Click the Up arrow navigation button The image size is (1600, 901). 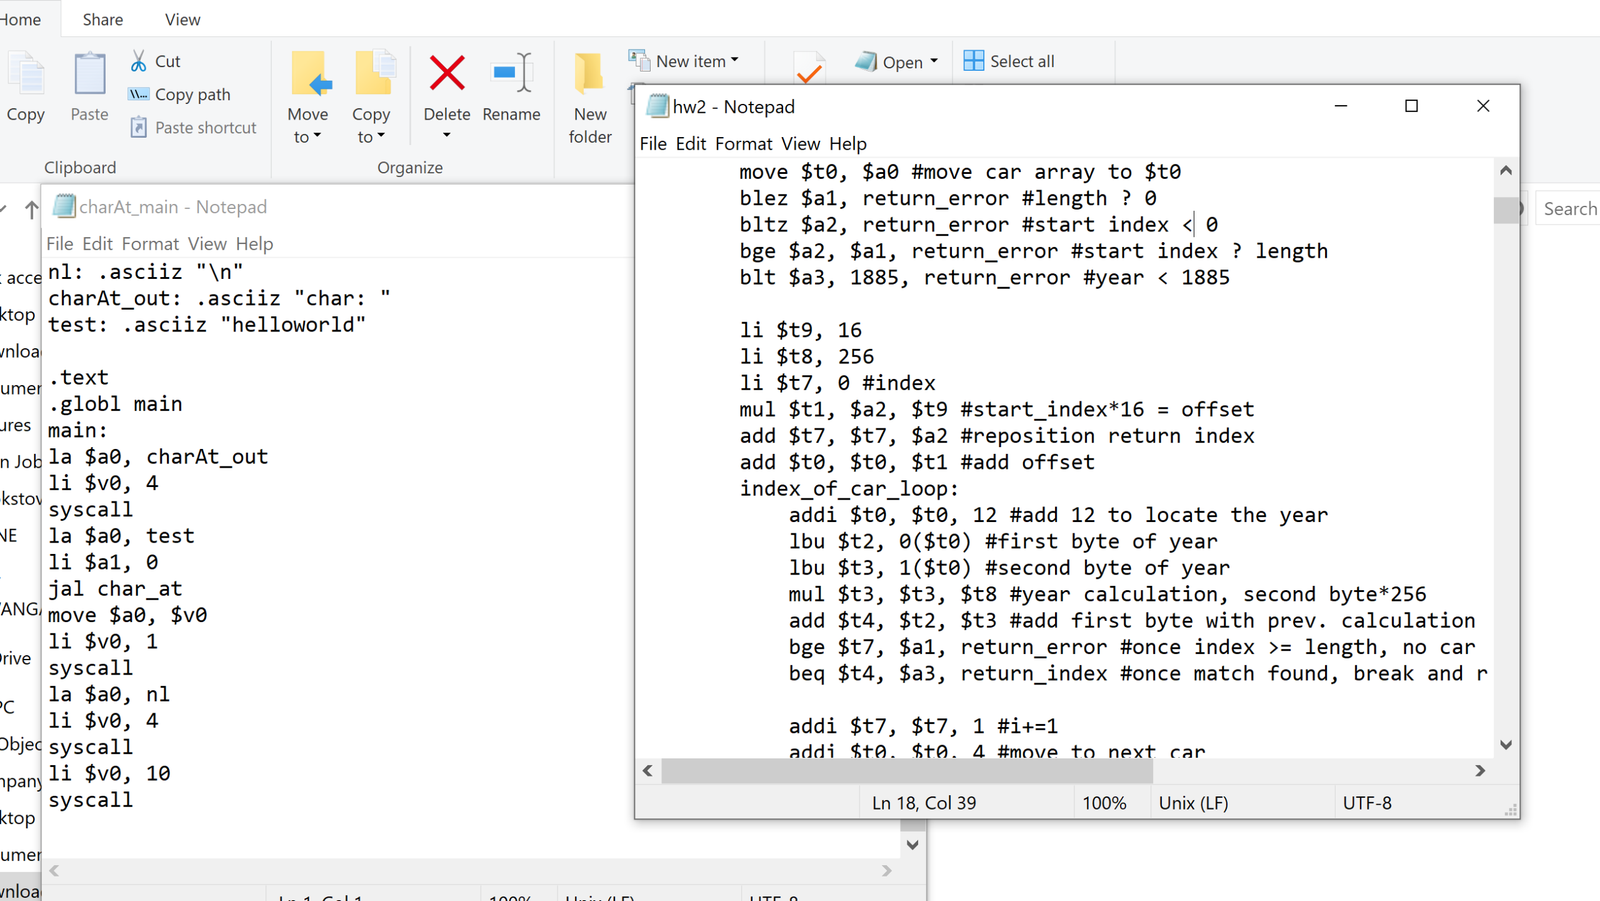[x=32, y=209]
